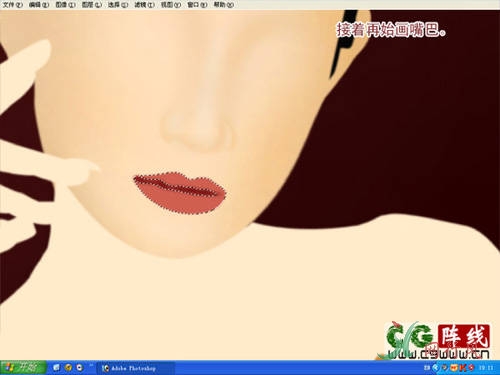Open the 文件 (File) menu
500x375 pixels.
13,5
